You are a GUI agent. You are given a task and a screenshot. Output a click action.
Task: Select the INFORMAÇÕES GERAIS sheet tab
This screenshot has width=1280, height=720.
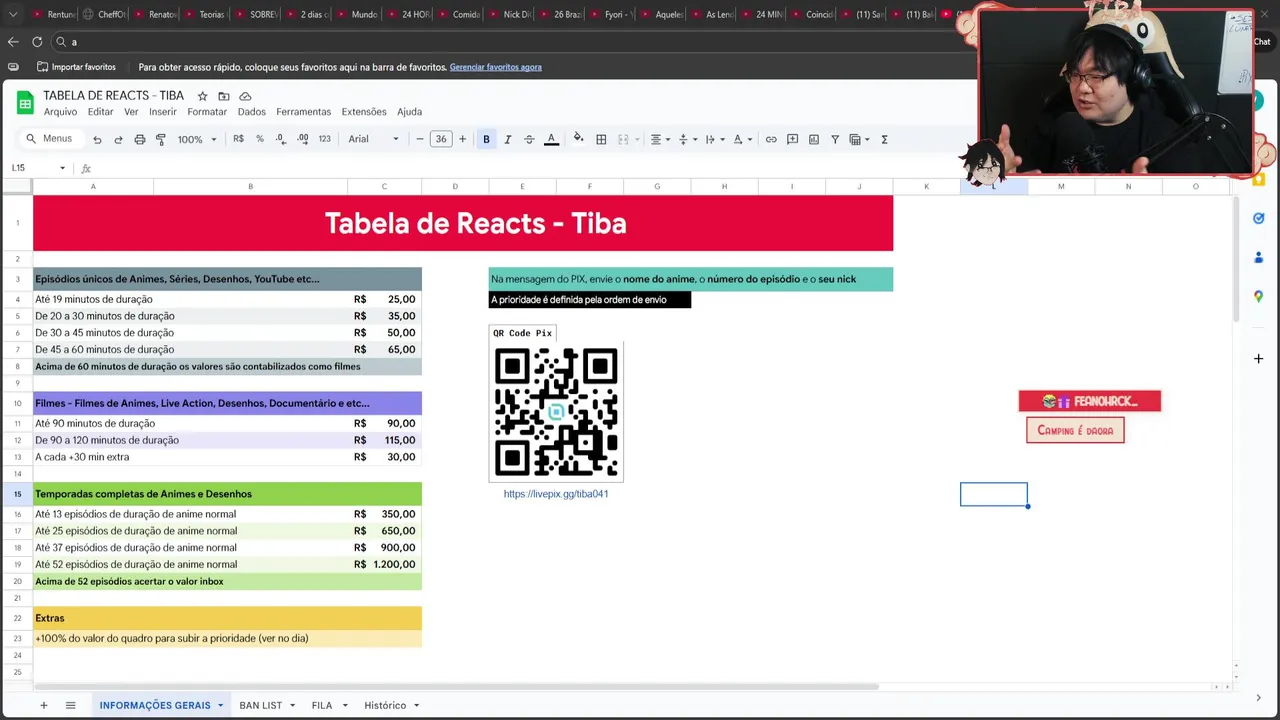[x=155, y=705]
